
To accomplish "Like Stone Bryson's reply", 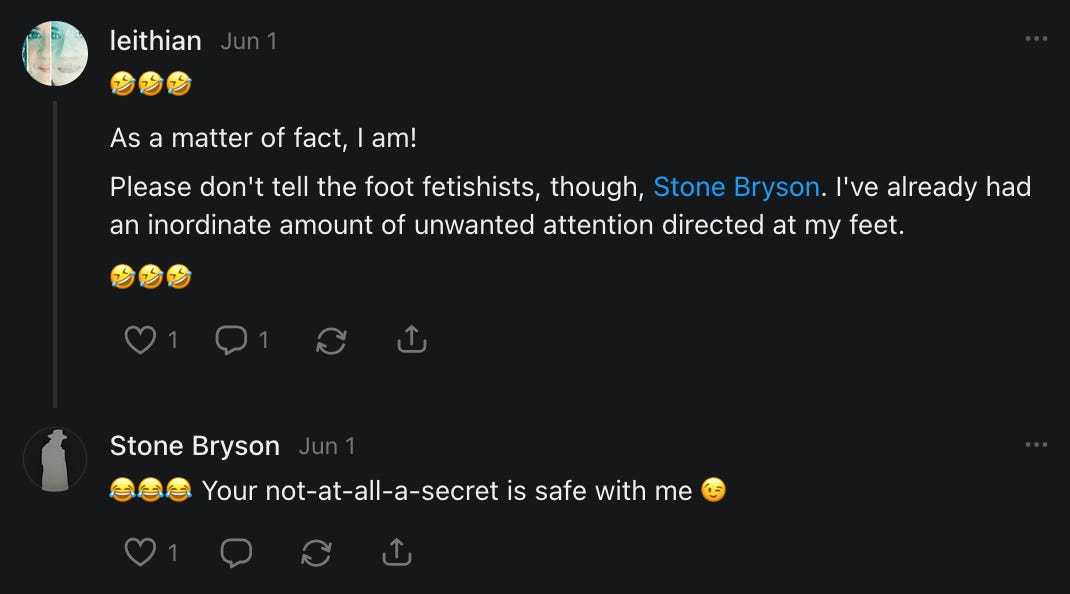I will pos(140,551).
